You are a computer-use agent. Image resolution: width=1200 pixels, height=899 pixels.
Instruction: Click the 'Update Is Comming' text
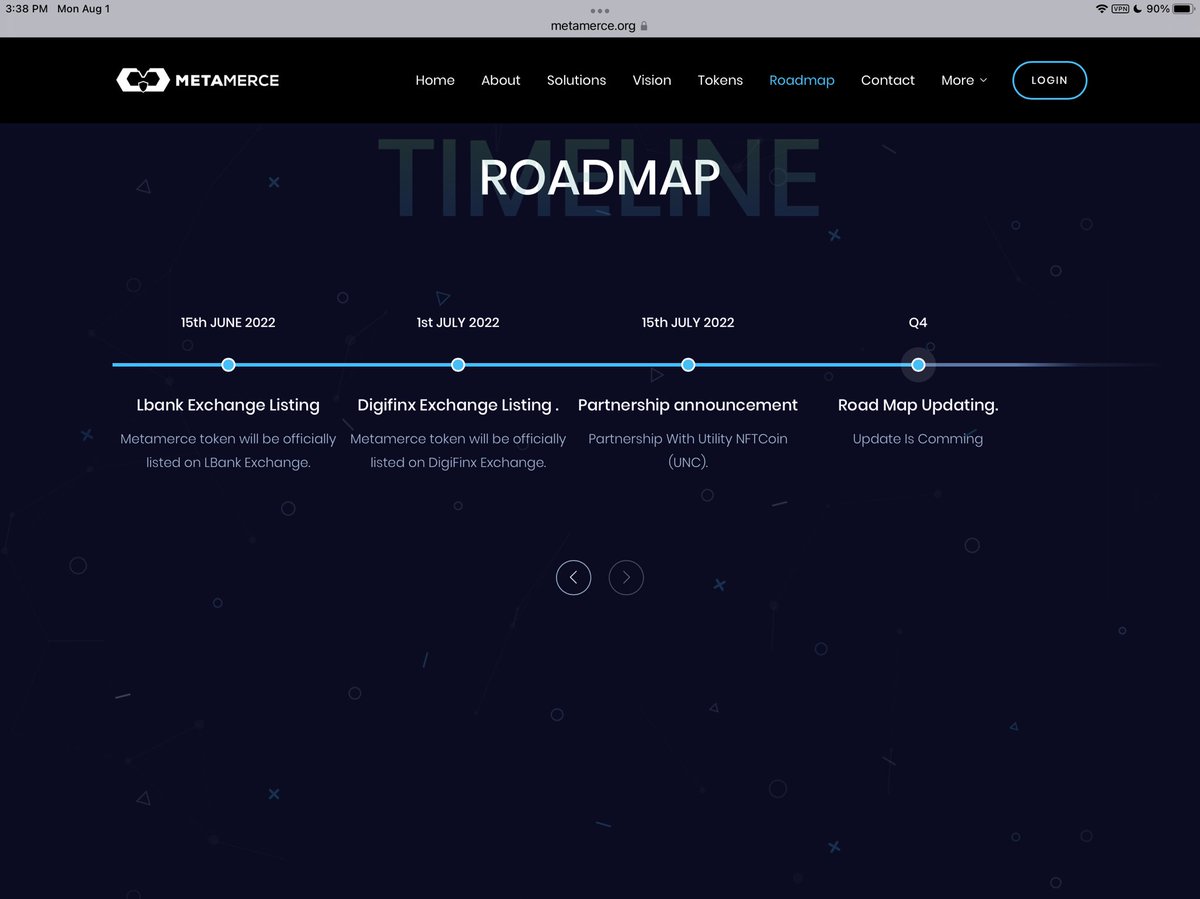coord(918,438)
